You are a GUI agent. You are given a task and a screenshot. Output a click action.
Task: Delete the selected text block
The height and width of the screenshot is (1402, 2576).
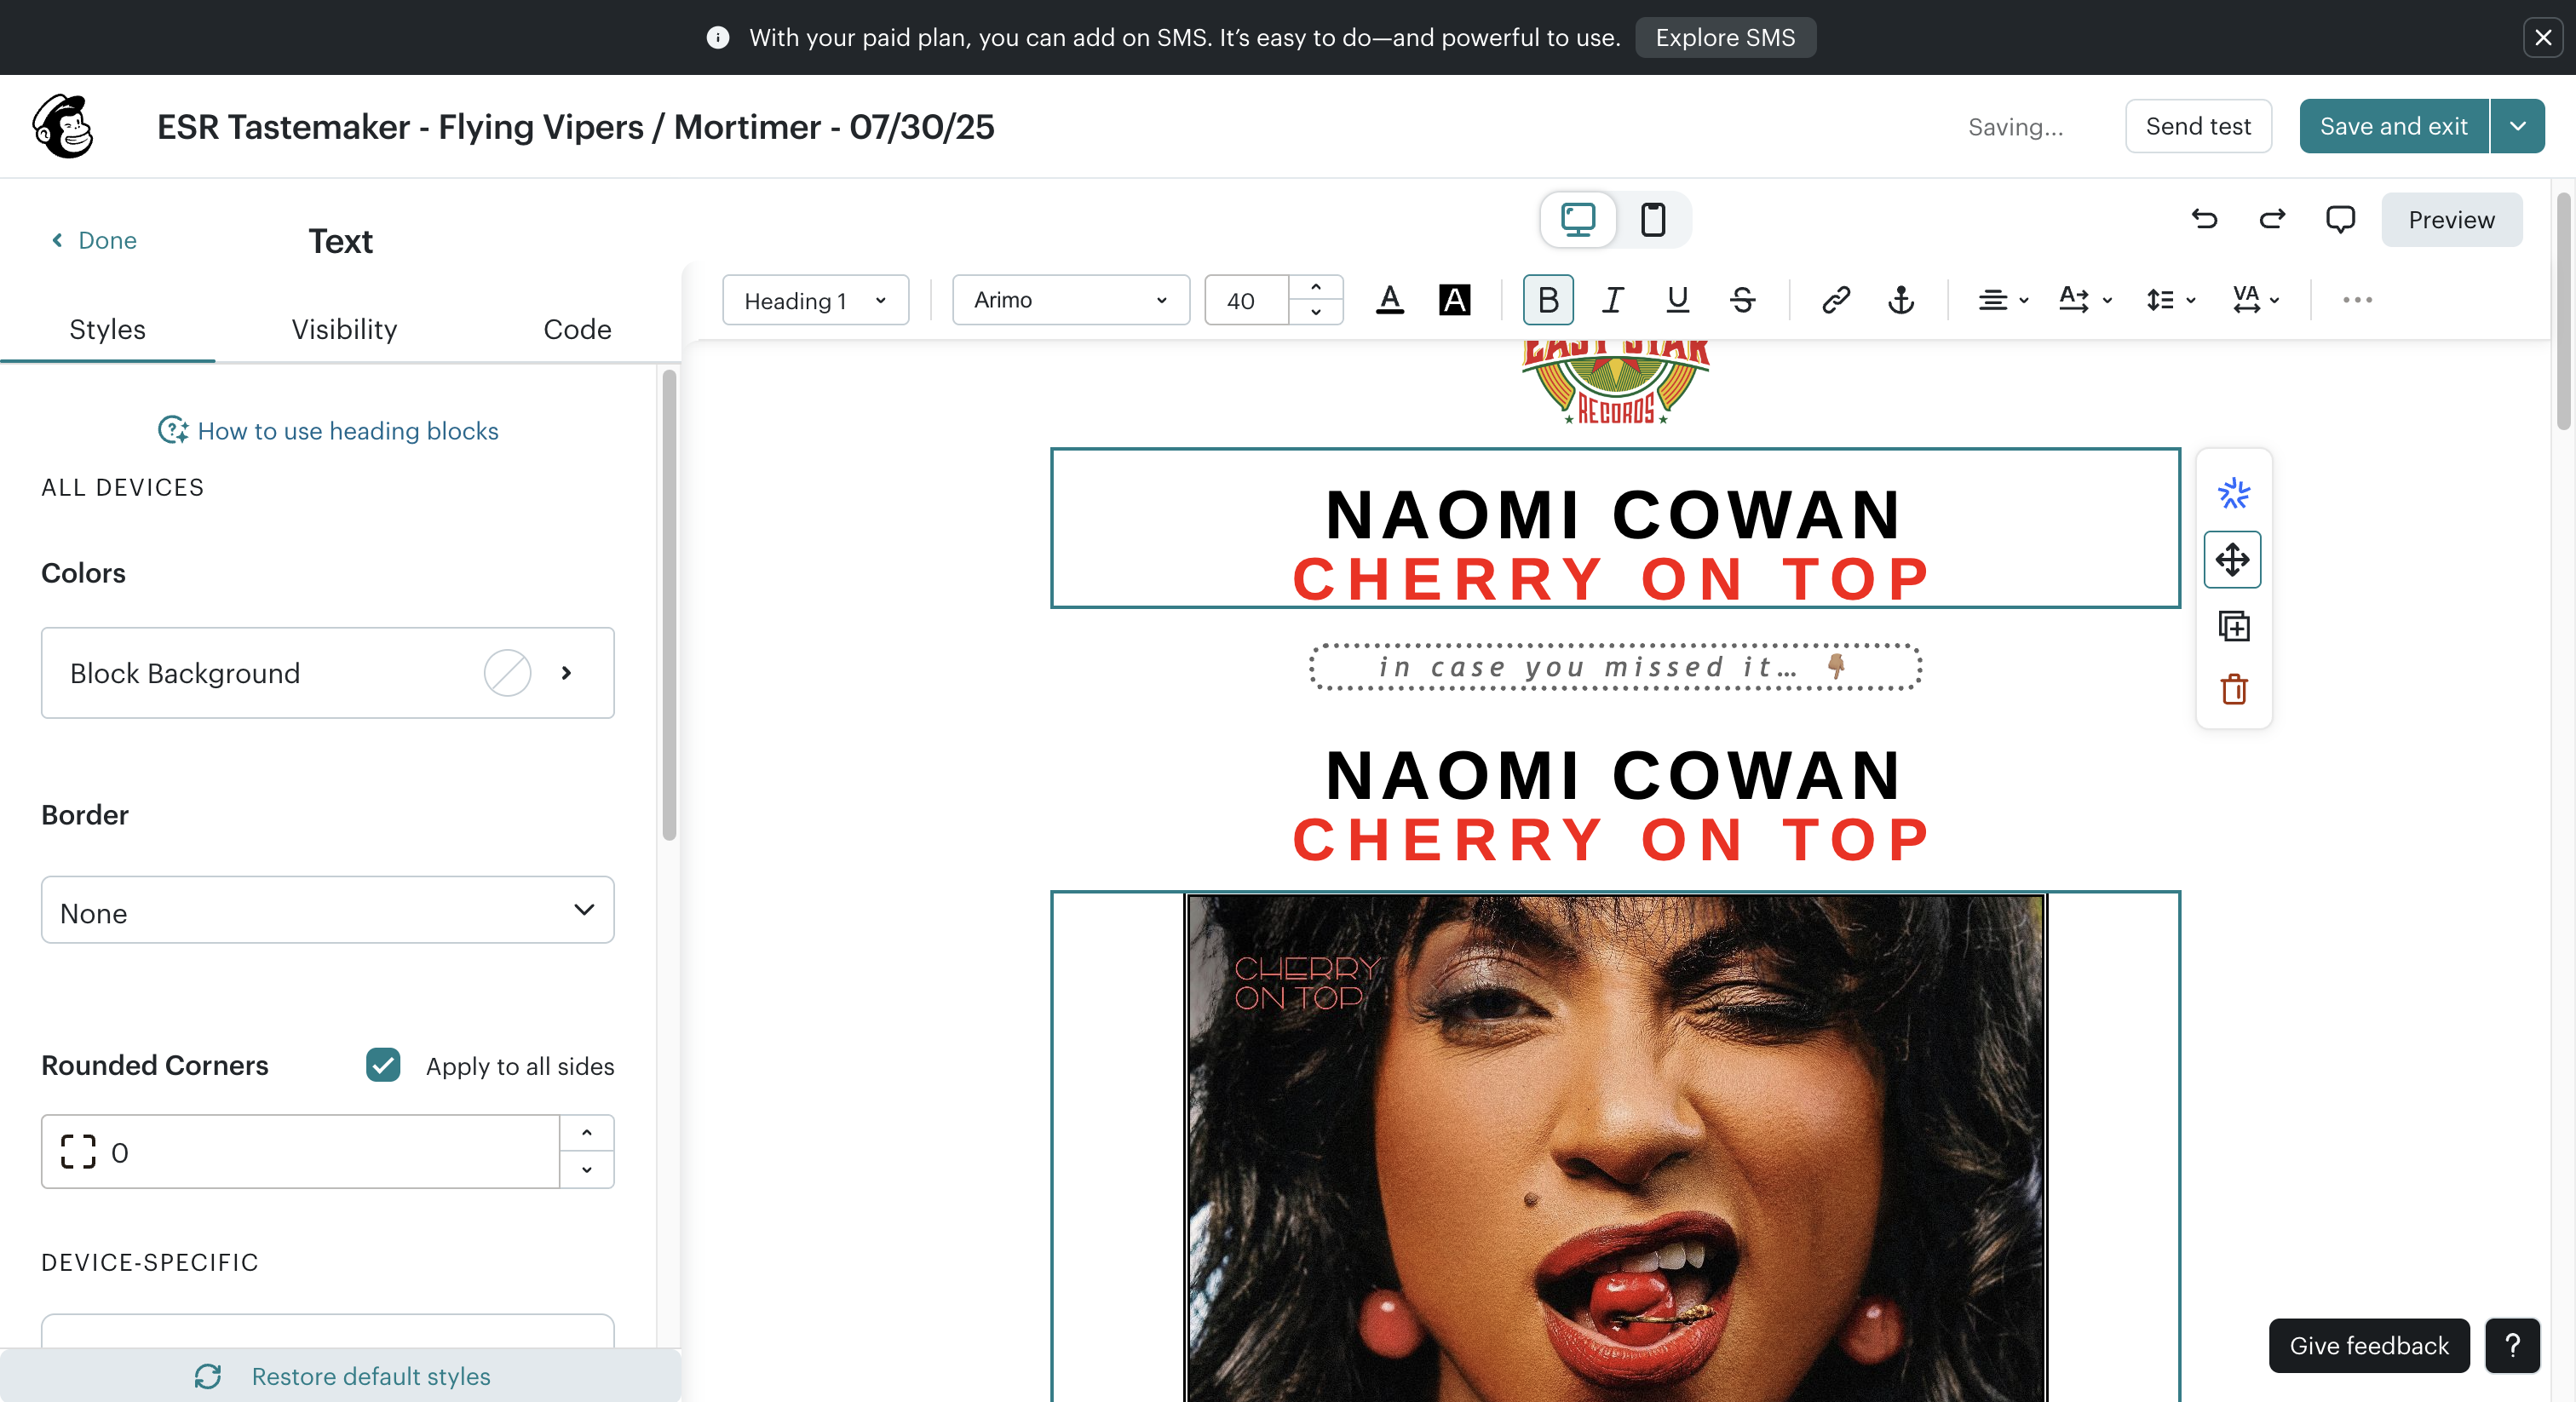[2233, 690]
